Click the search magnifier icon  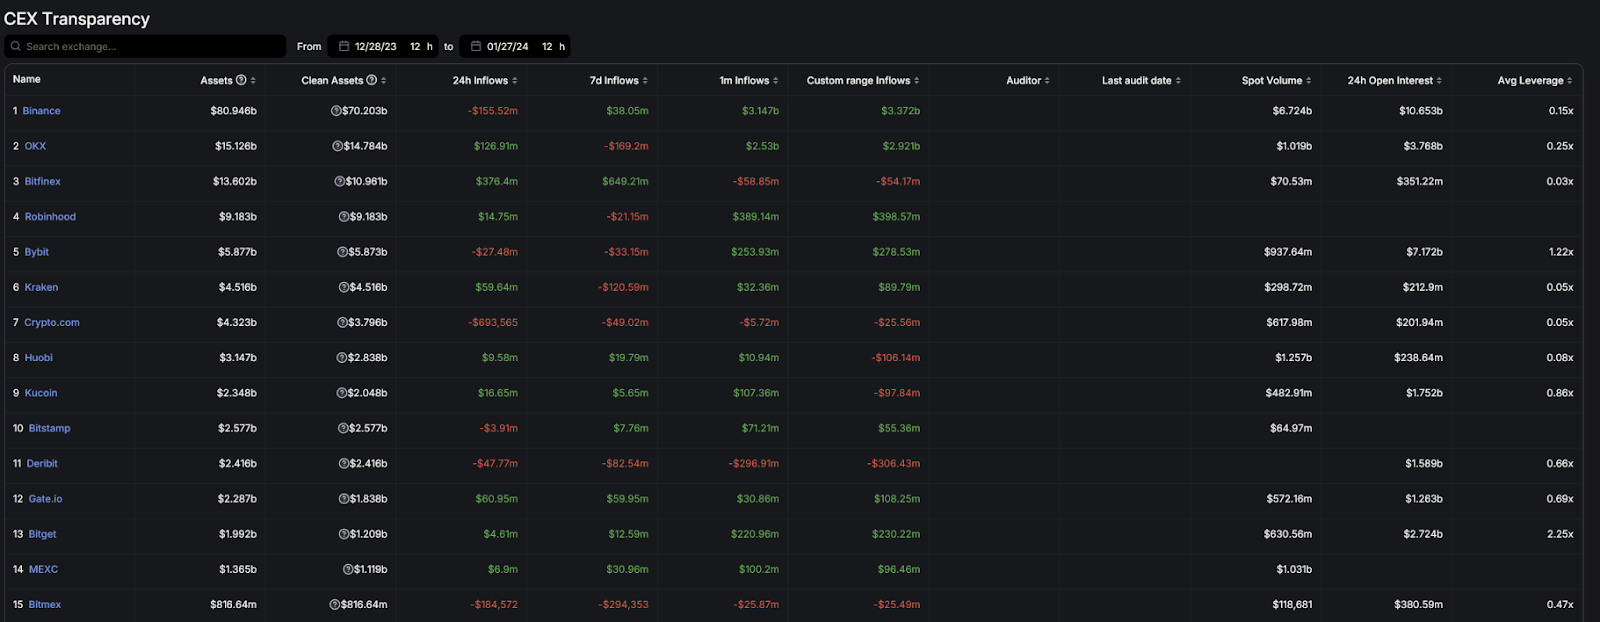pyautogui.click(x=16, y=46)
